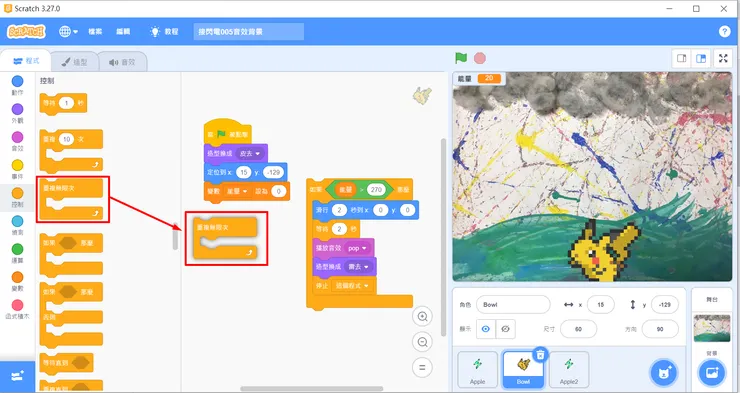Select the pink My Blocks category circle
The image size is (740, 393).
pyautogui.click(x=17, y=305)
